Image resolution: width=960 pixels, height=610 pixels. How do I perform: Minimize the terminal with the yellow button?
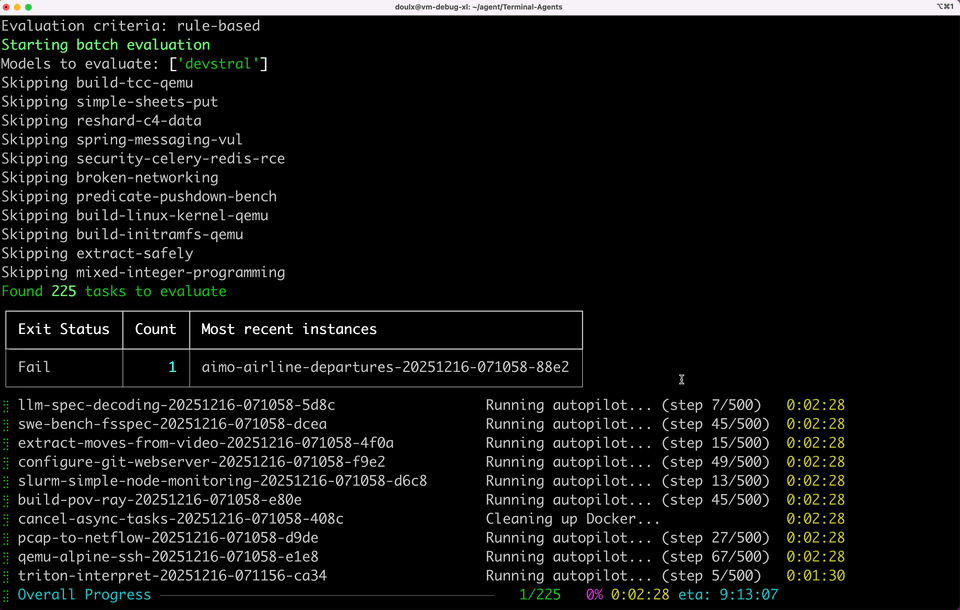(x=27, y=7)
